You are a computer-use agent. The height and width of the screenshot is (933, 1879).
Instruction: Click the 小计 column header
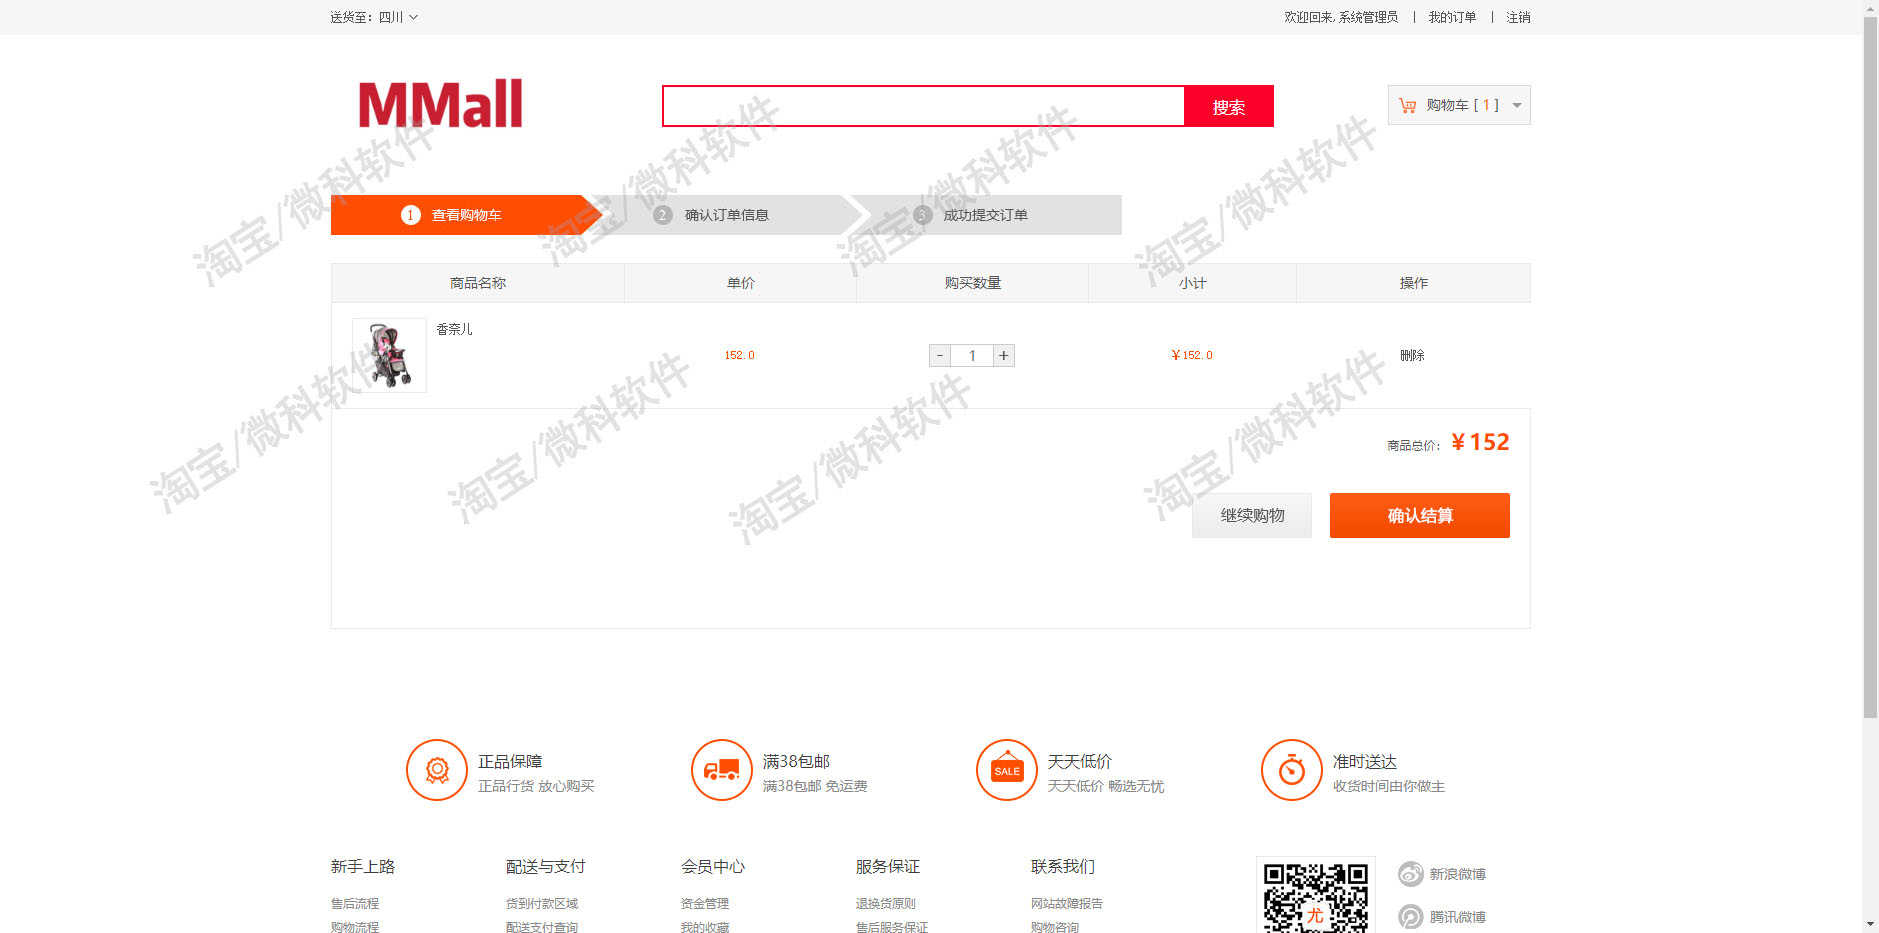click(1193, 283)
